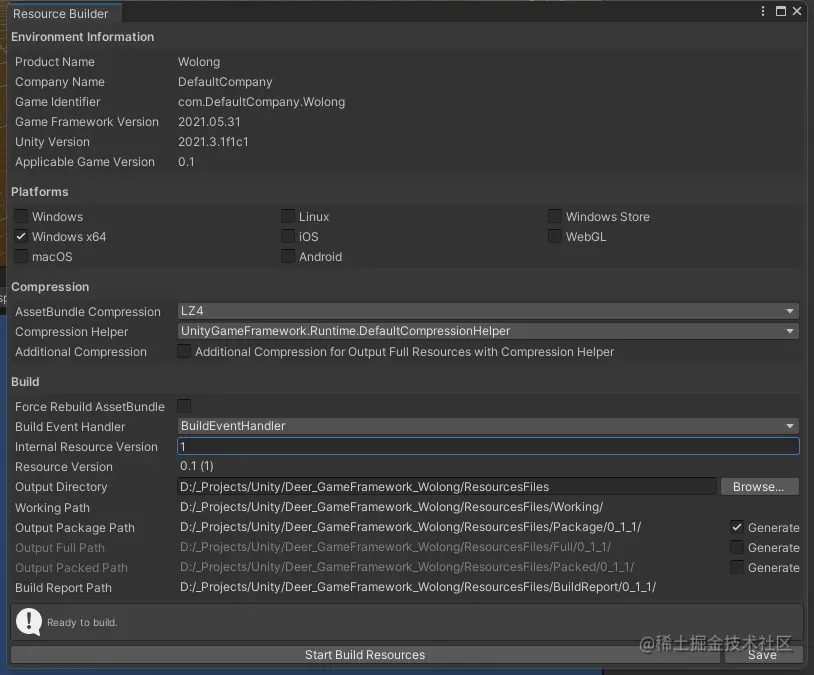Open the Build Event Handler dropdown
The width and height of the screenshot is (814, 675).
coord(488,426)
